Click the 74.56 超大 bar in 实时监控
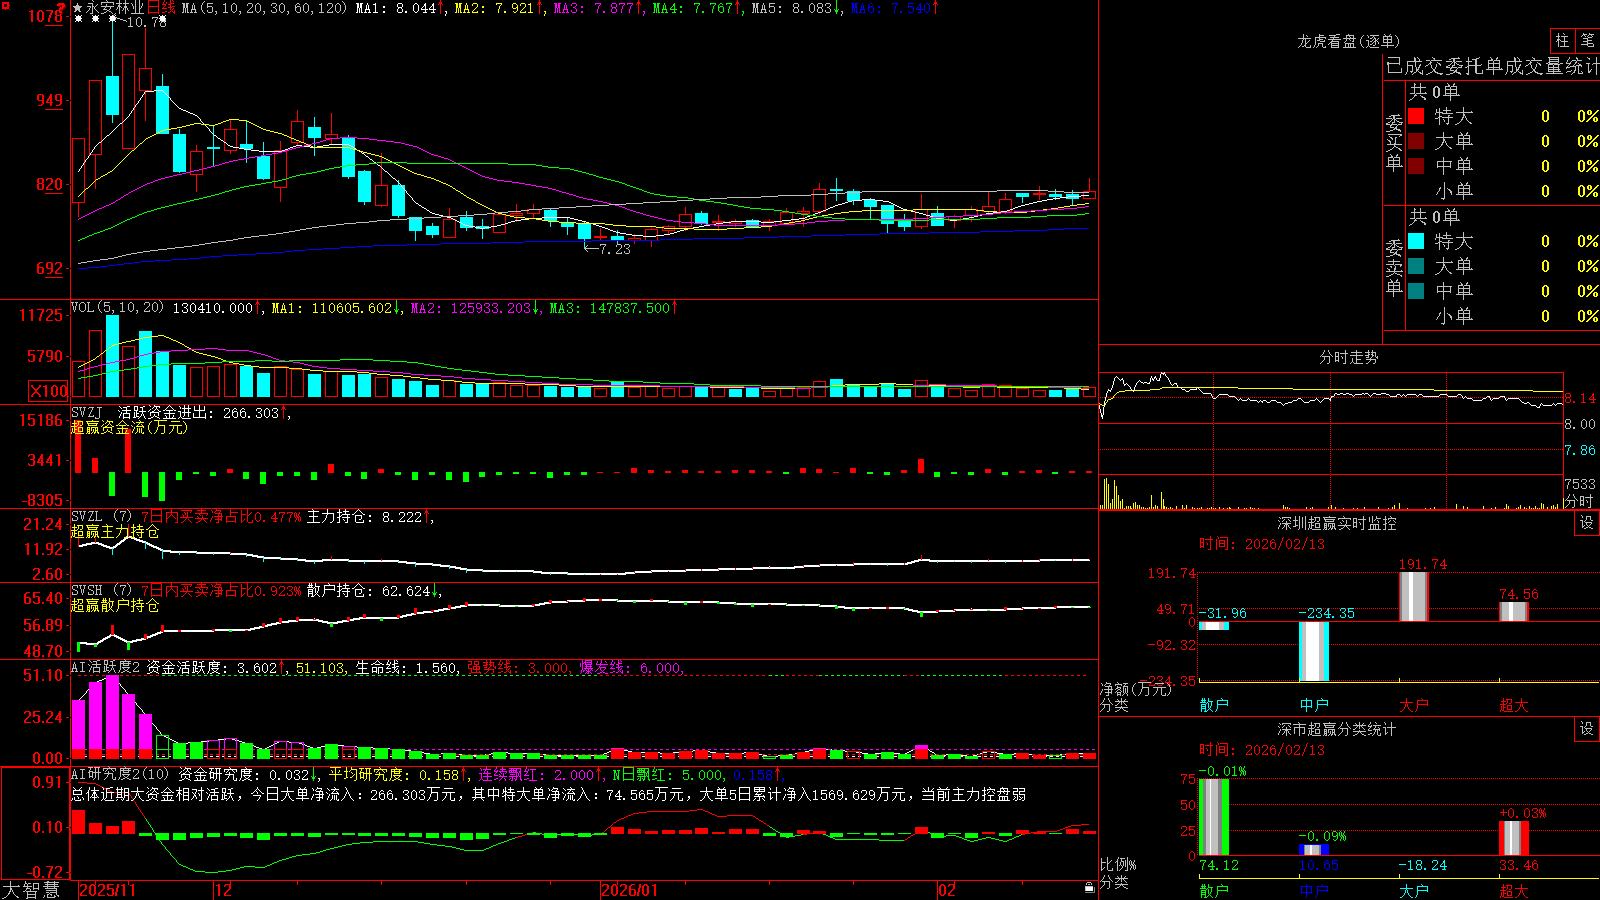 (x=1513, y=611)
